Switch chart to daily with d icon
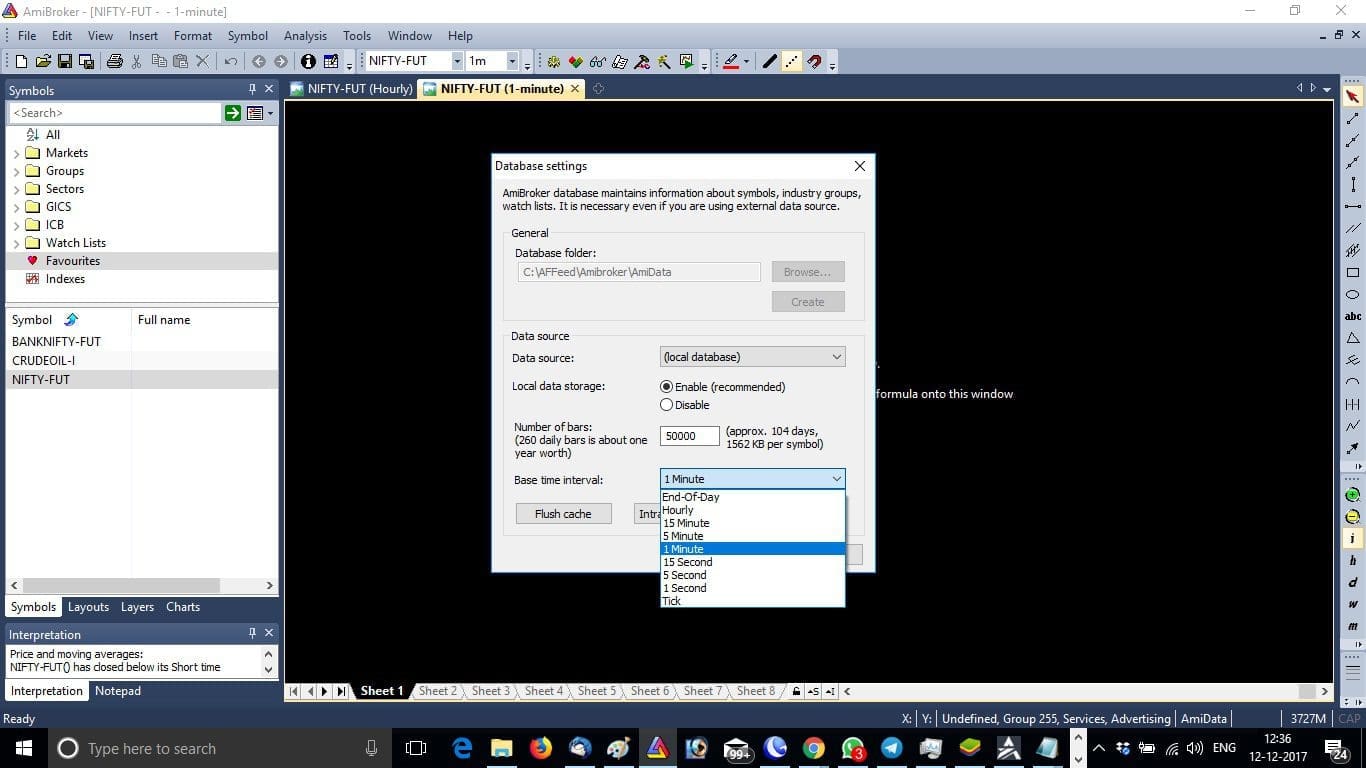The height and width of the screenshot is (768, 1366). coord(1353,583)
